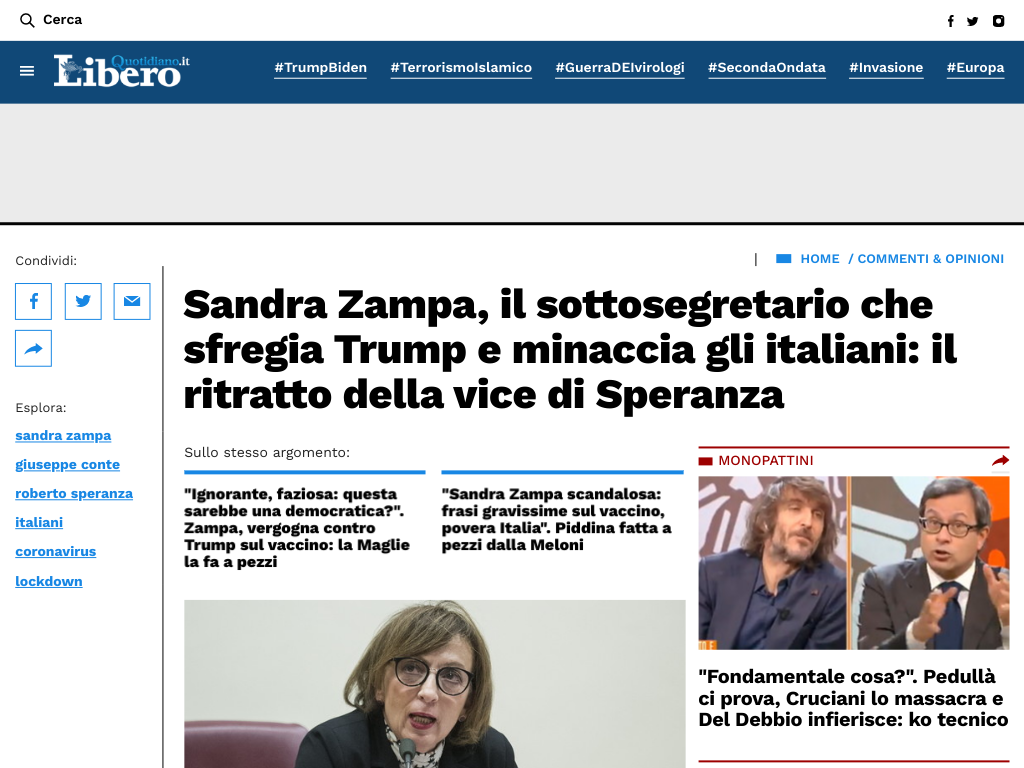Go to Libero Quotidiano logo homepage
The image size is (1024, 768).
121,71
